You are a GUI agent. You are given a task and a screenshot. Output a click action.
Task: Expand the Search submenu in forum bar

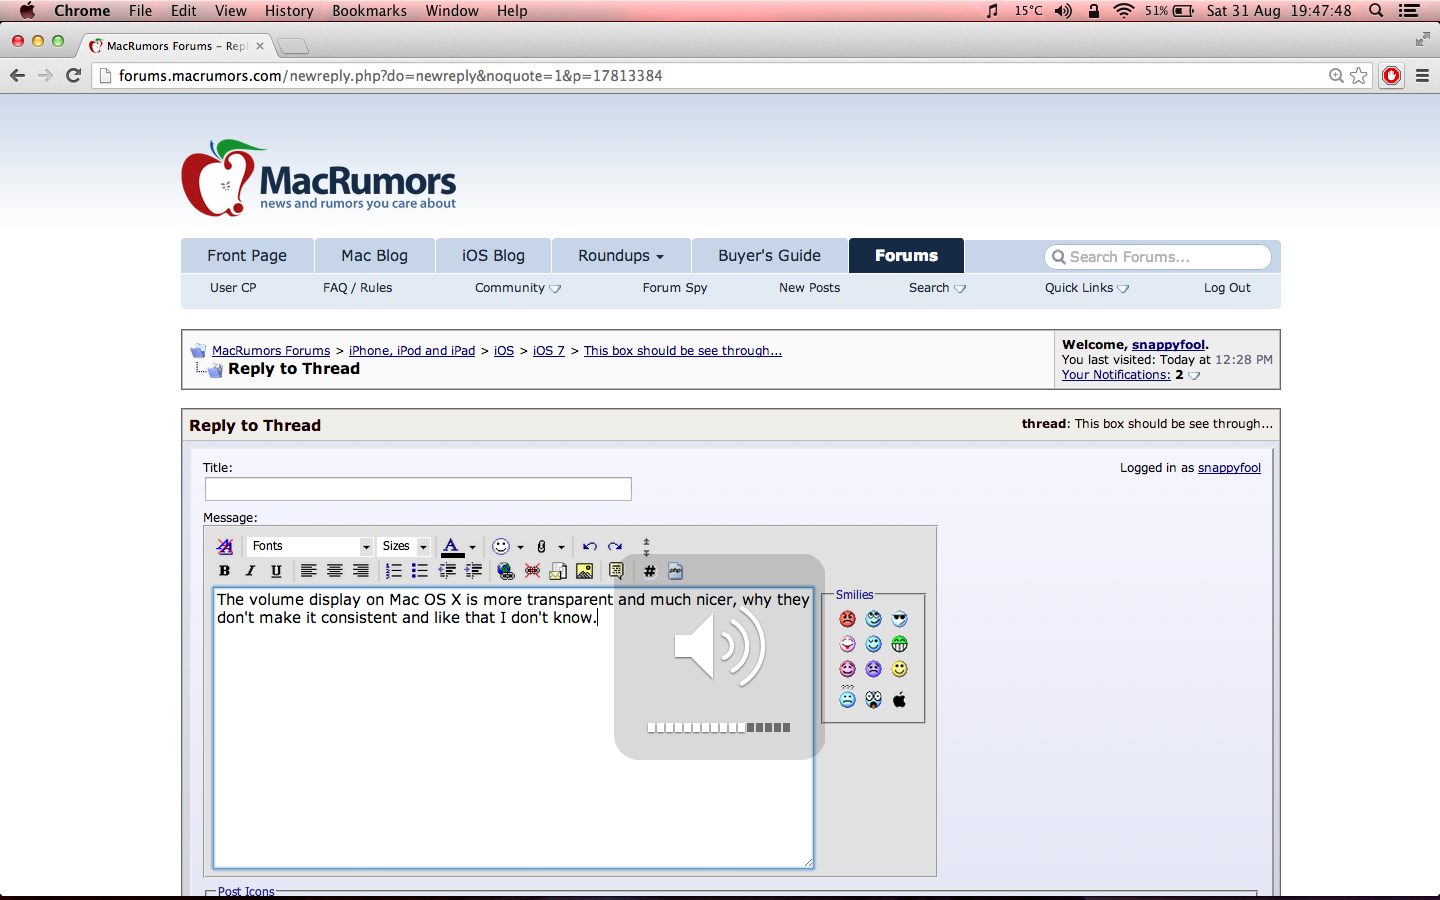(x=937, y=288)
